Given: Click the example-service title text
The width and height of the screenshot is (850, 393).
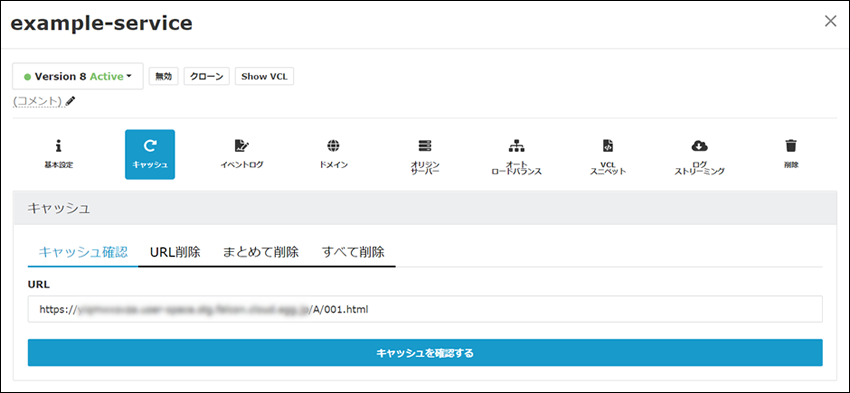Looking at the screenshot, I should [x=101, y=23].
